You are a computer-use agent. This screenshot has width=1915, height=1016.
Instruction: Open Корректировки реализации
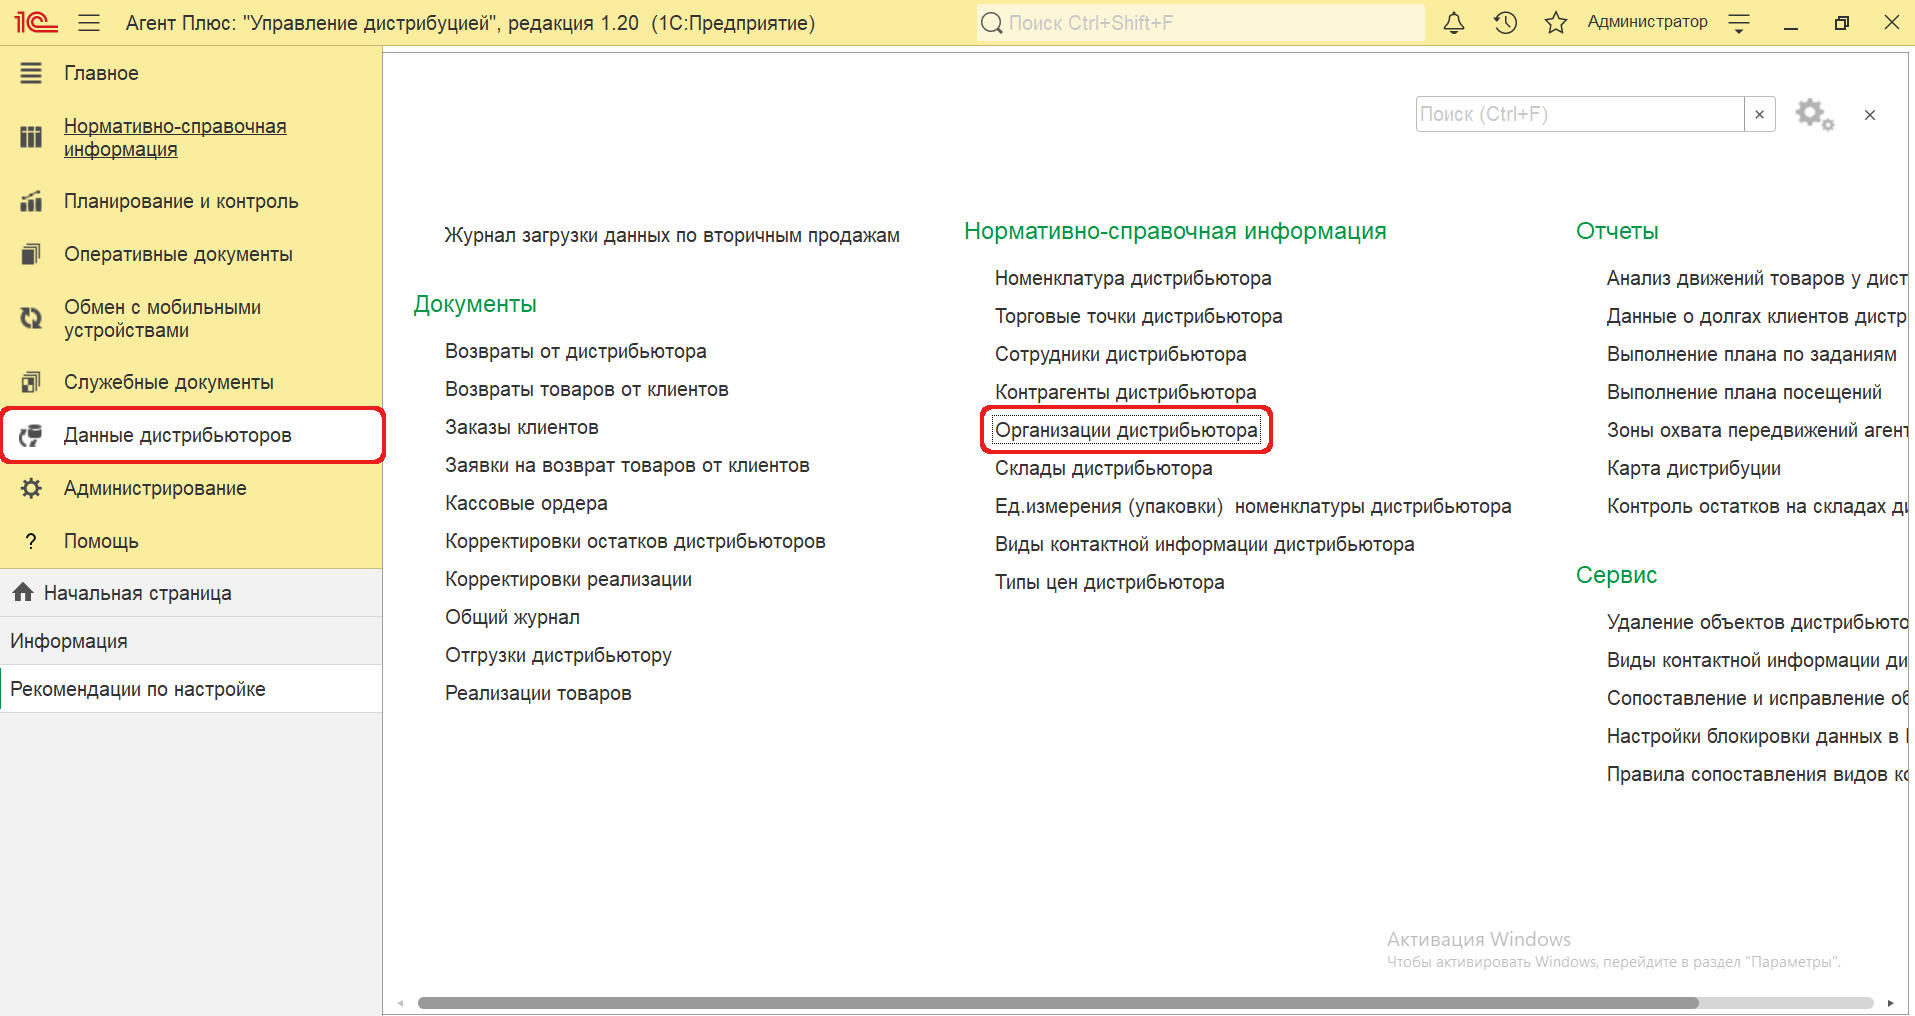coord(568,579)
